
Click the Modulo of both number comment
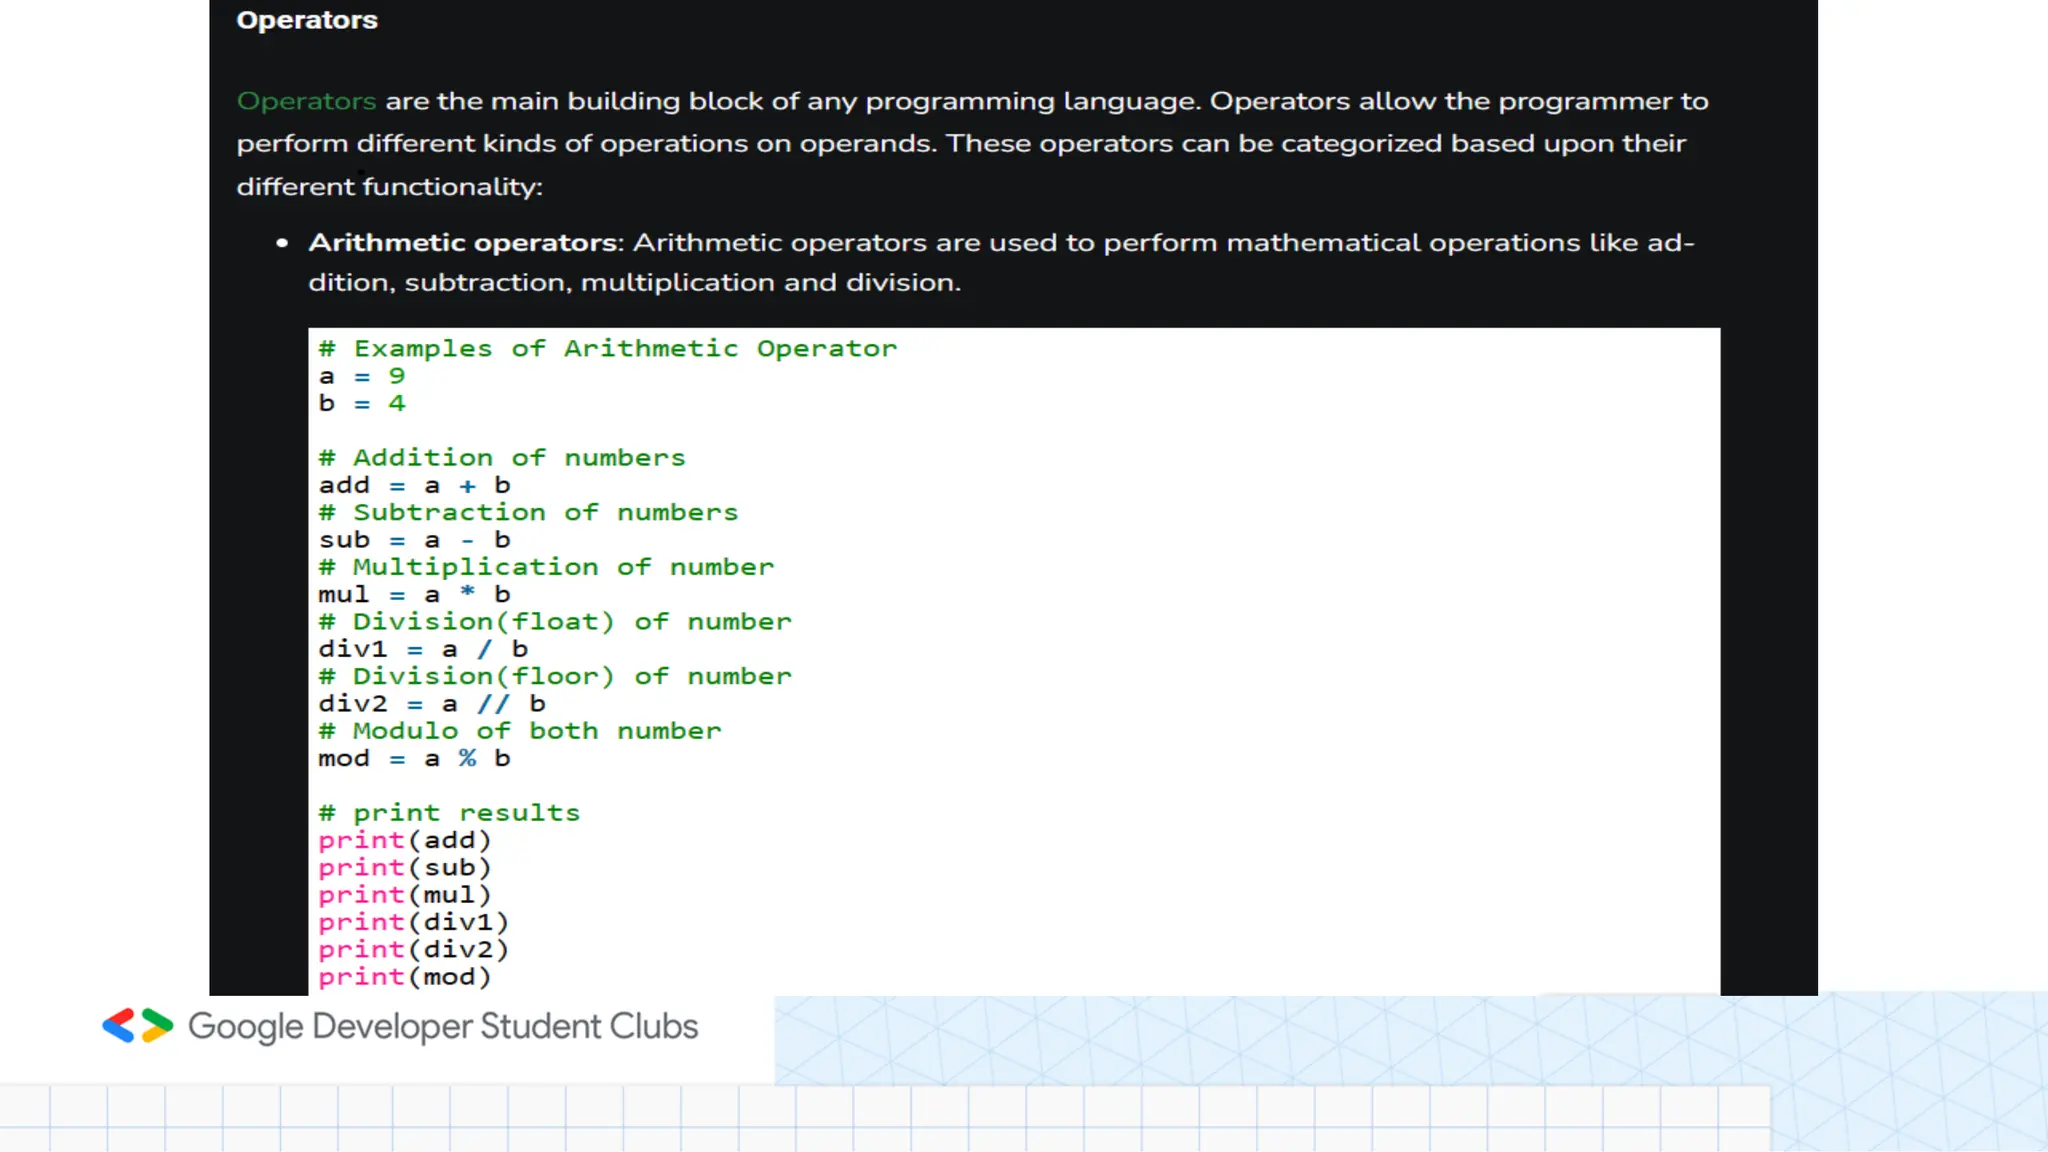[x=520, y=732]
